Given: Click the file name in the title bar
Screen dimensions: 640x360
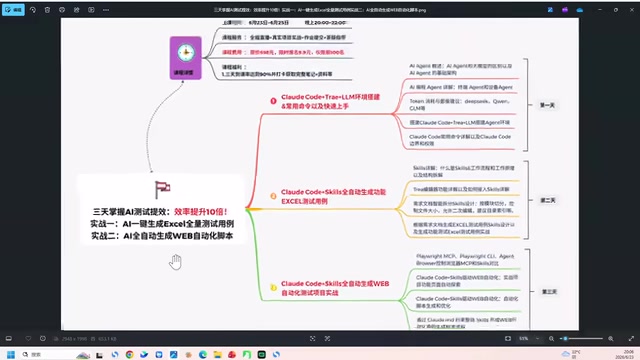Looking at the screenshot, I should [320, 10].
